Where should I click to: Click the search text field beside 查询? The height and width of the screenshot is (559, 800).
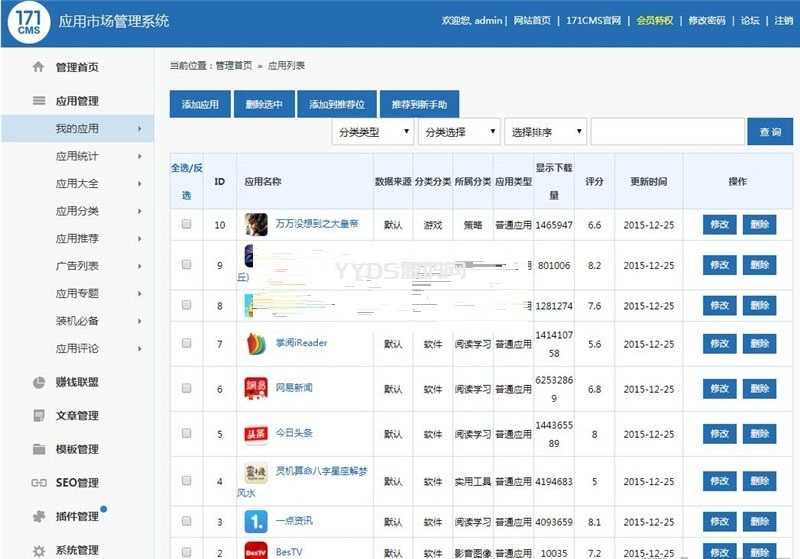tap(667, 132)
